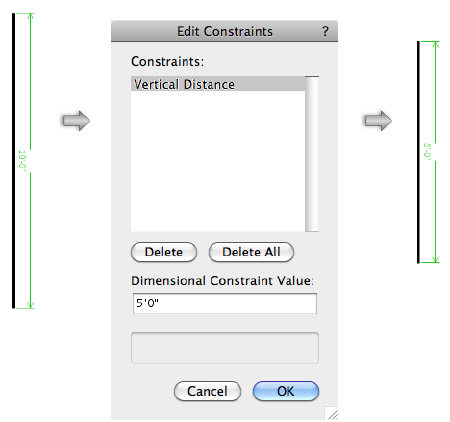Click the question mark help icon
Screen dimensions: 450x422
click(x=325, y=31)
